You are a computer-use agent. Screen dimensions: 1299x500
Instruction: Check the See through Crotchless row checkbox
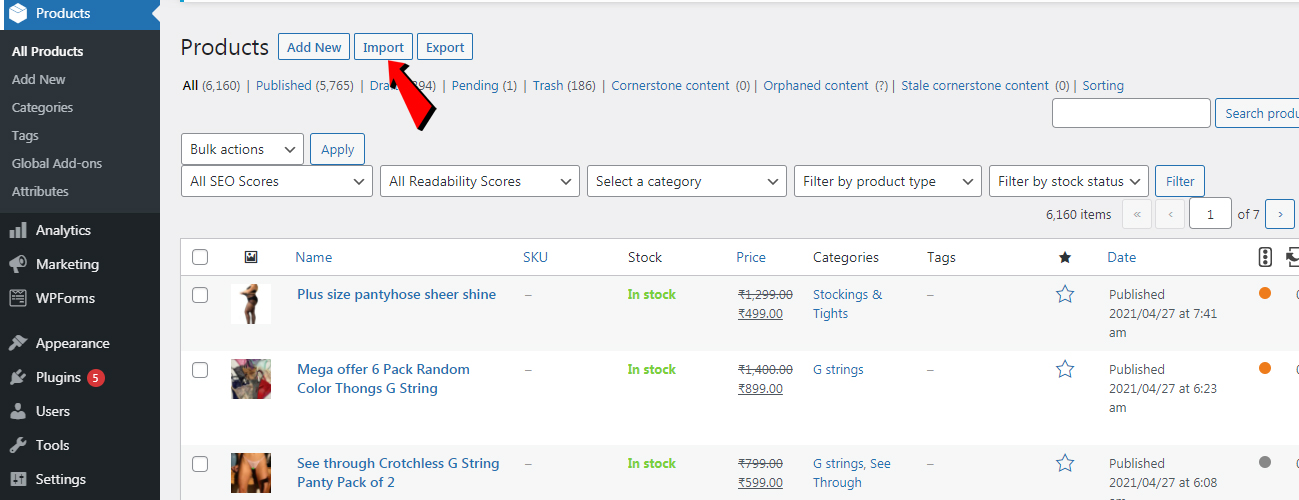[200, 464]
